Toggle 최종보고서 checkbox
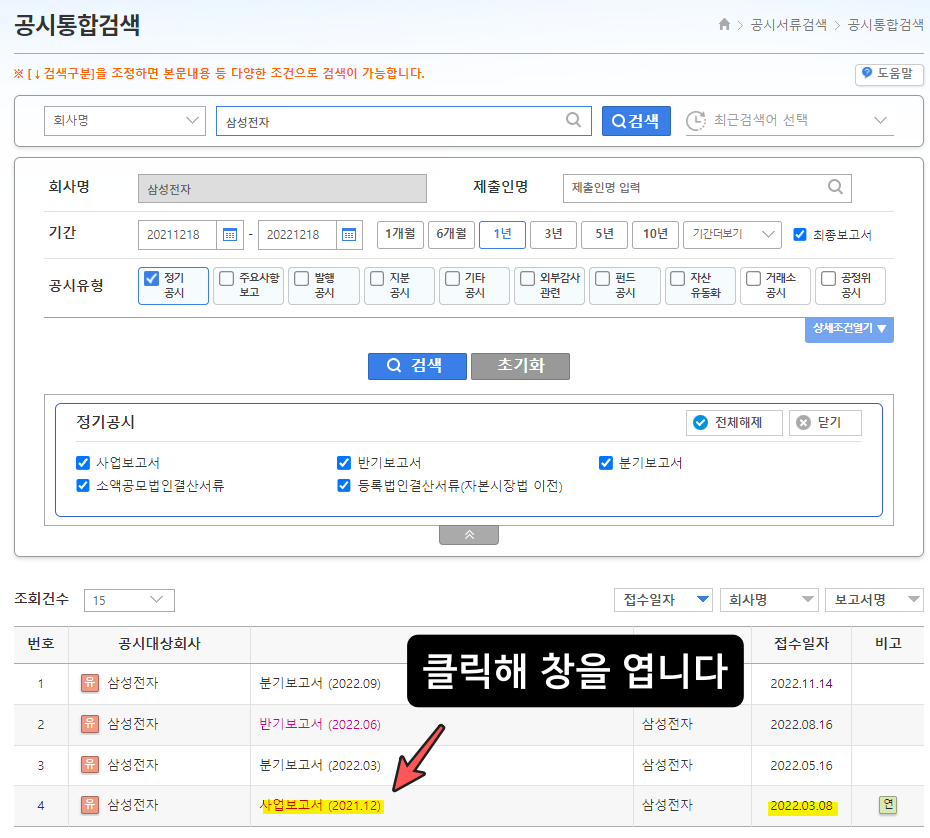 point(800,234)
